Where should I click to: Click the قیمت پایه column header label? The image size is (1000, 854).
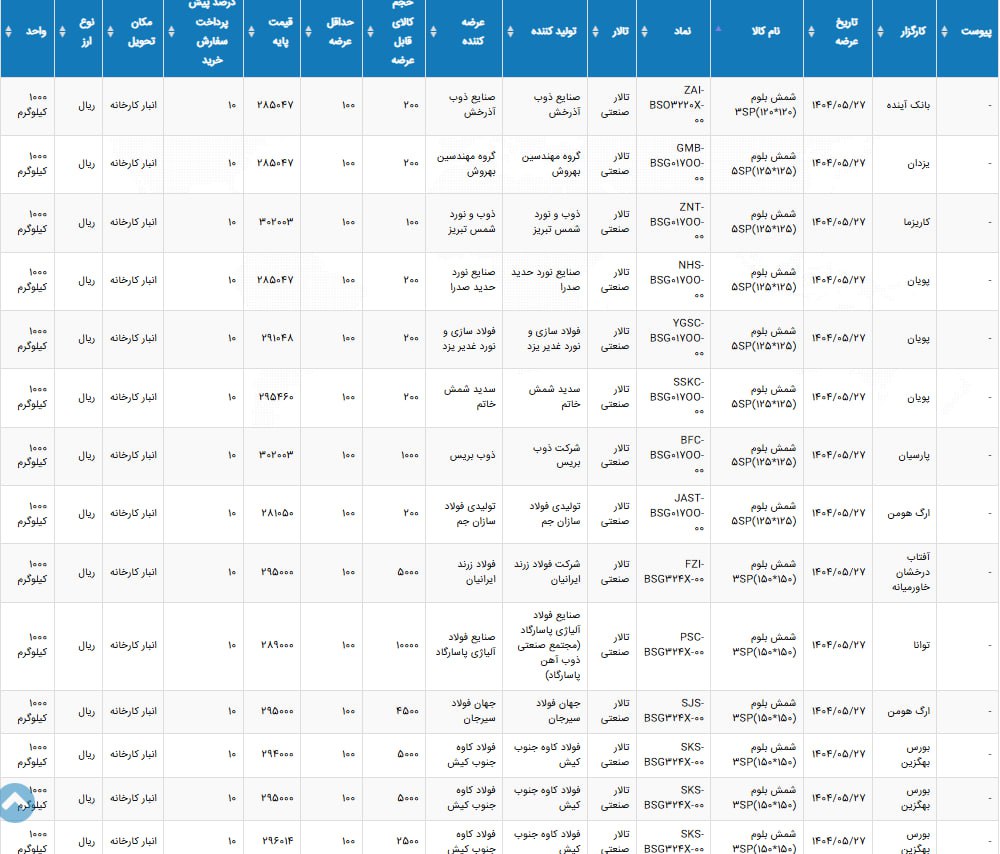pos(280,31)
